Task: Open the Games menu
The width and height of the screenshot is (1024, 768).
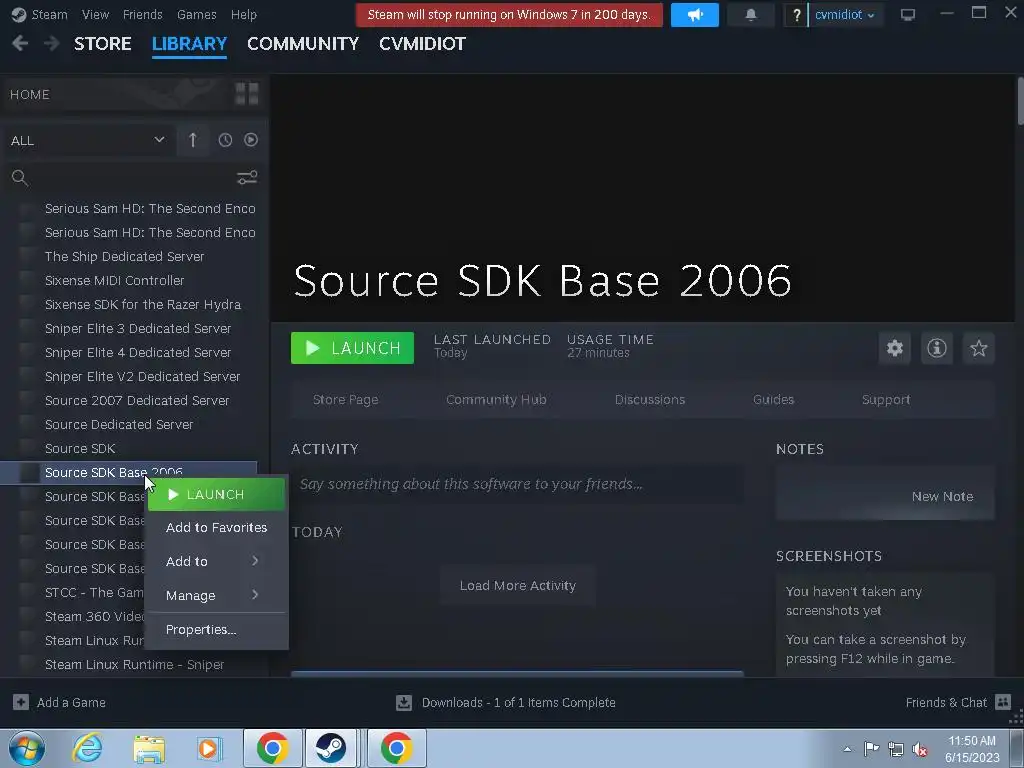Action: pyautogui.click(x=197, y=14)
